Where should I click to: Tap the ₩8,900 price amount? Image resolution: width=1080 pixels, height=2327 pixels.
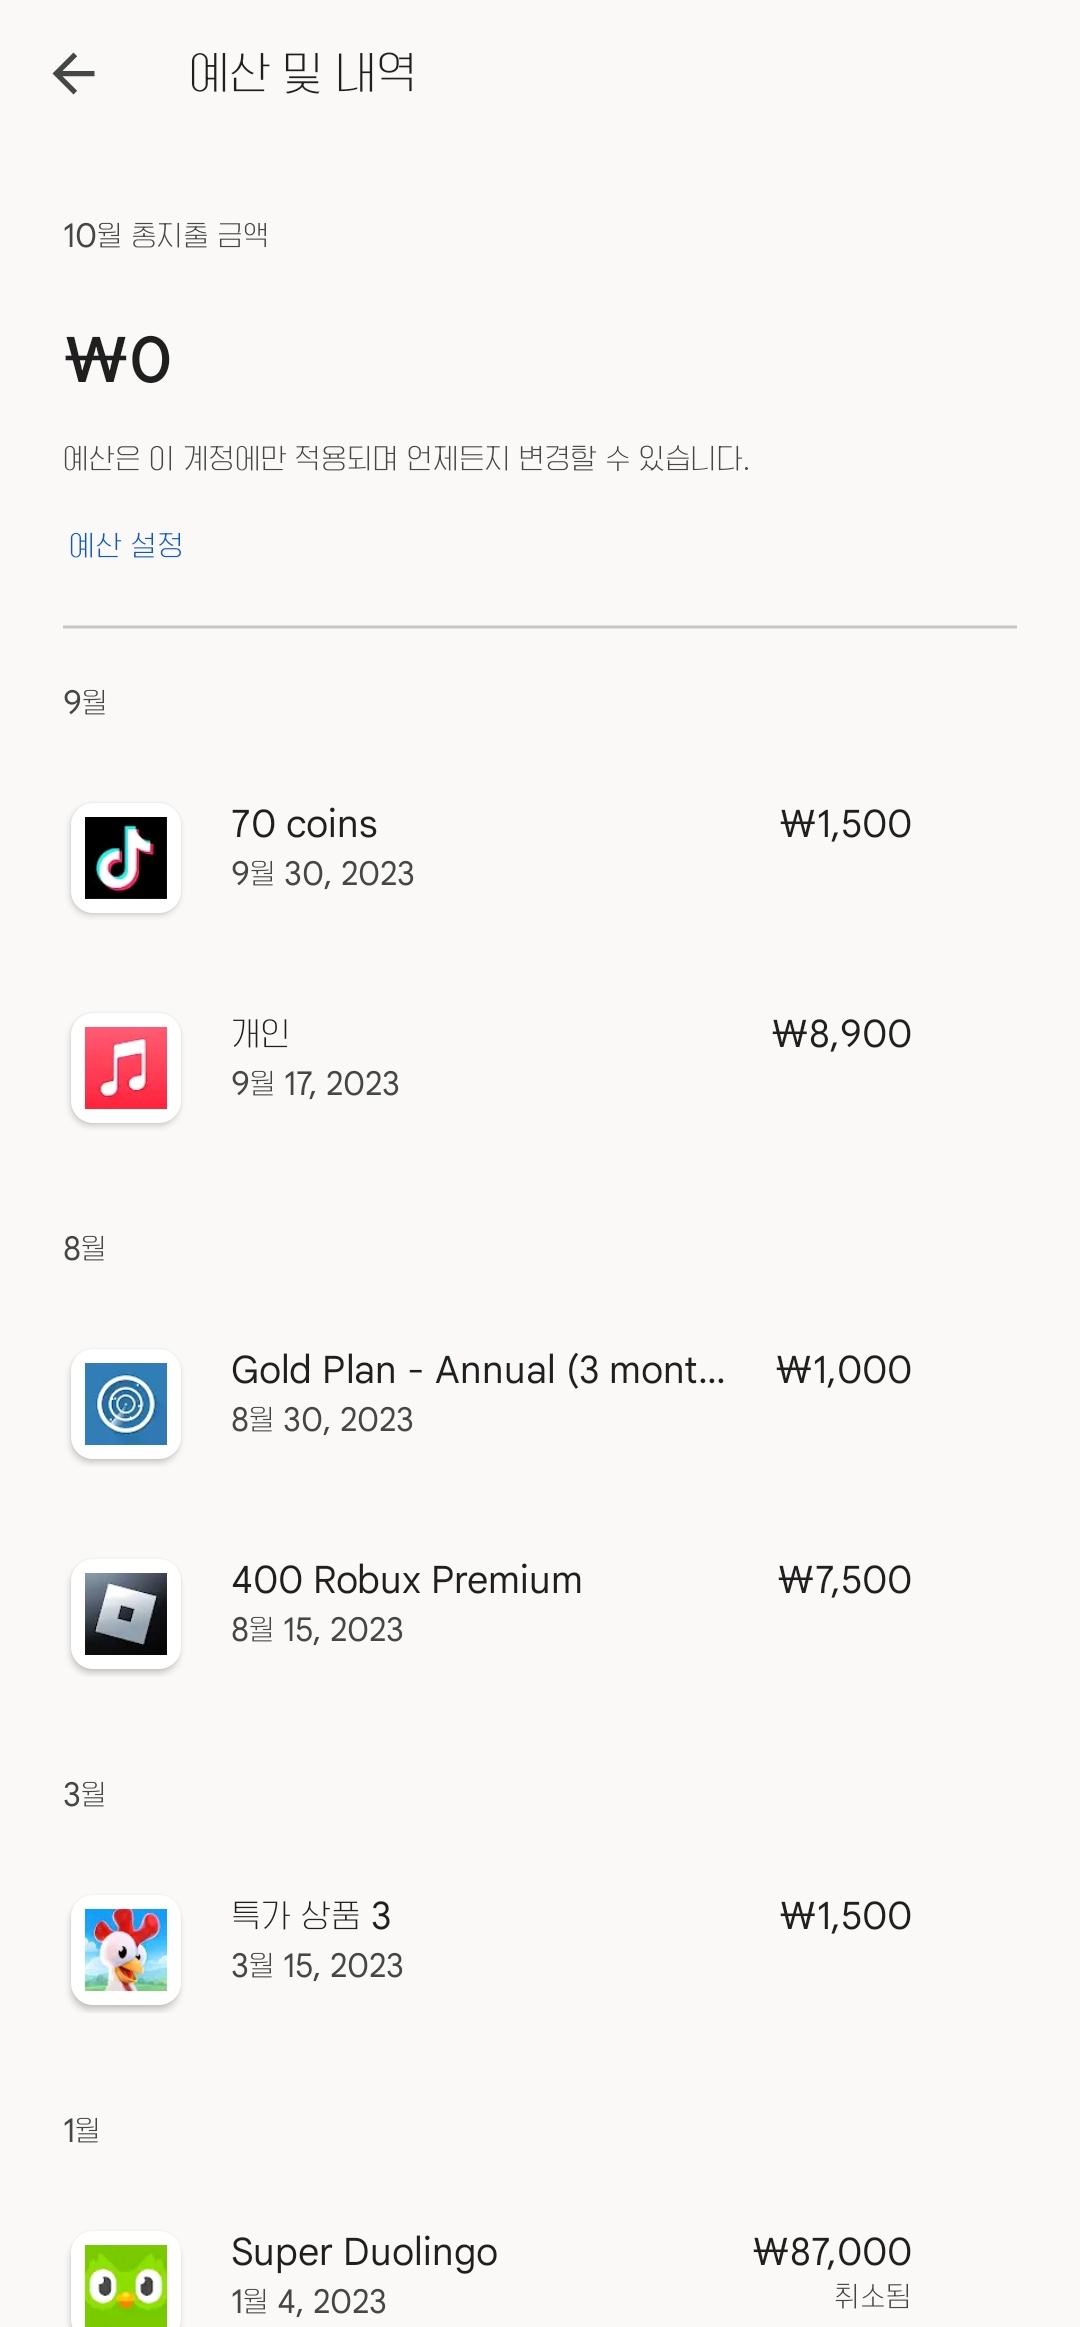click(842, 1034)
